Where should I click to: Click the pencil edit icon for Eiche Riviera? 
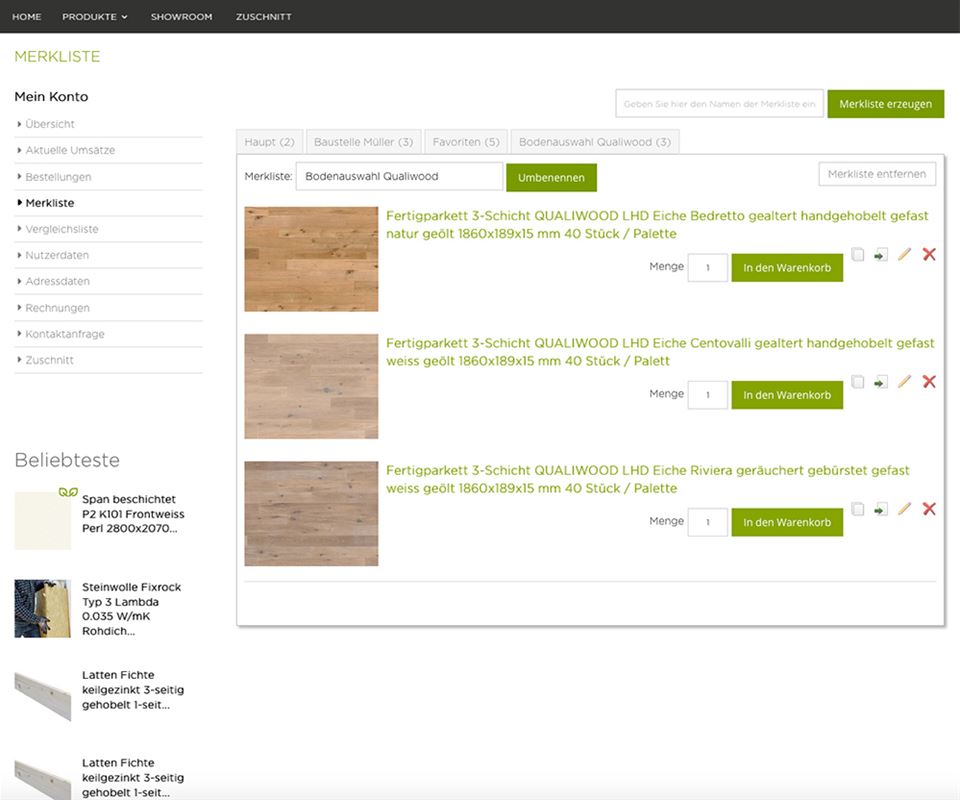point(904,509)
